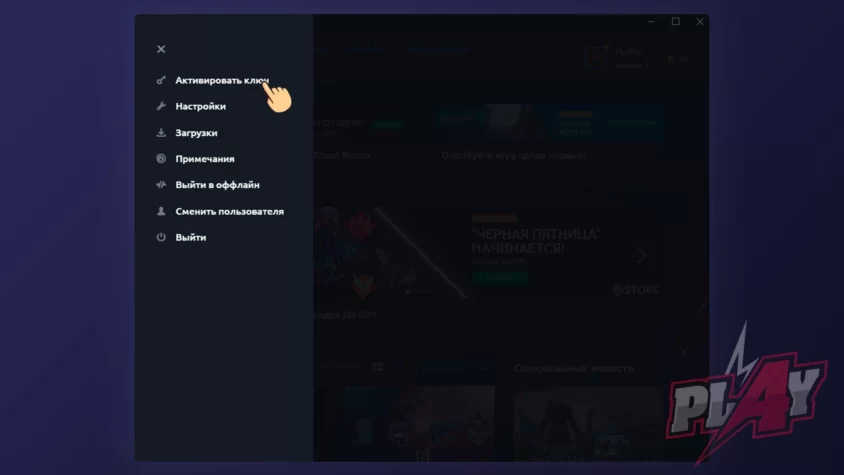The width and height of the screenshot is (844, 475).
Task: Close the side menu with the X icon
Action: [x=161, y=49]
